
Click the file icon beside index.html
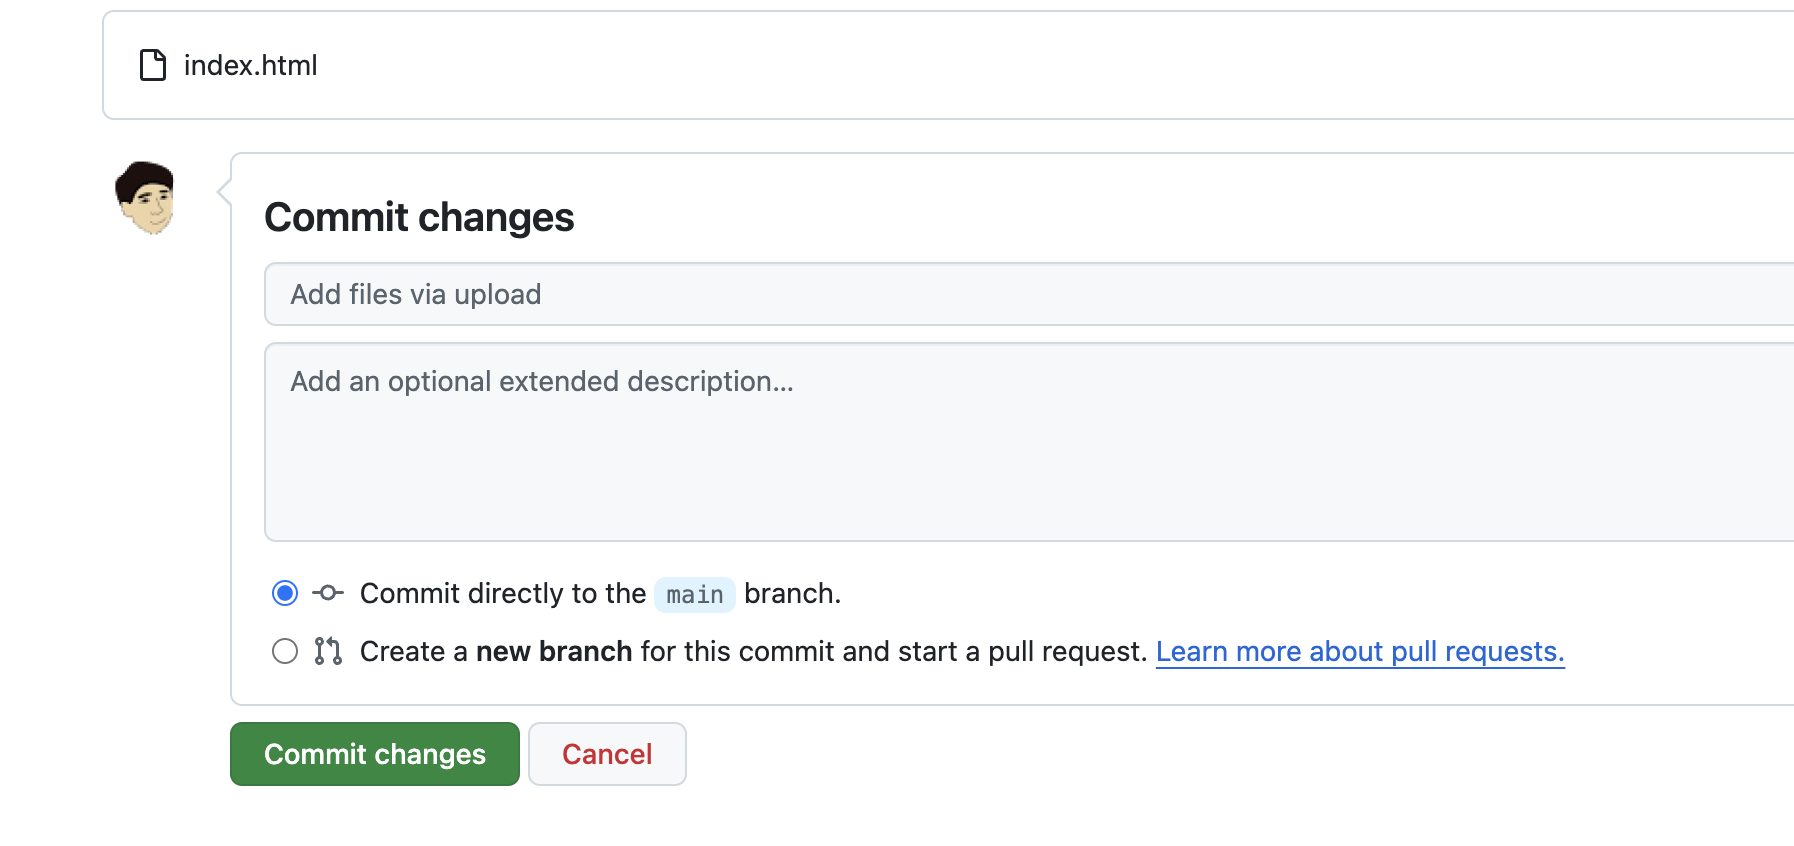tap(153, 65)
